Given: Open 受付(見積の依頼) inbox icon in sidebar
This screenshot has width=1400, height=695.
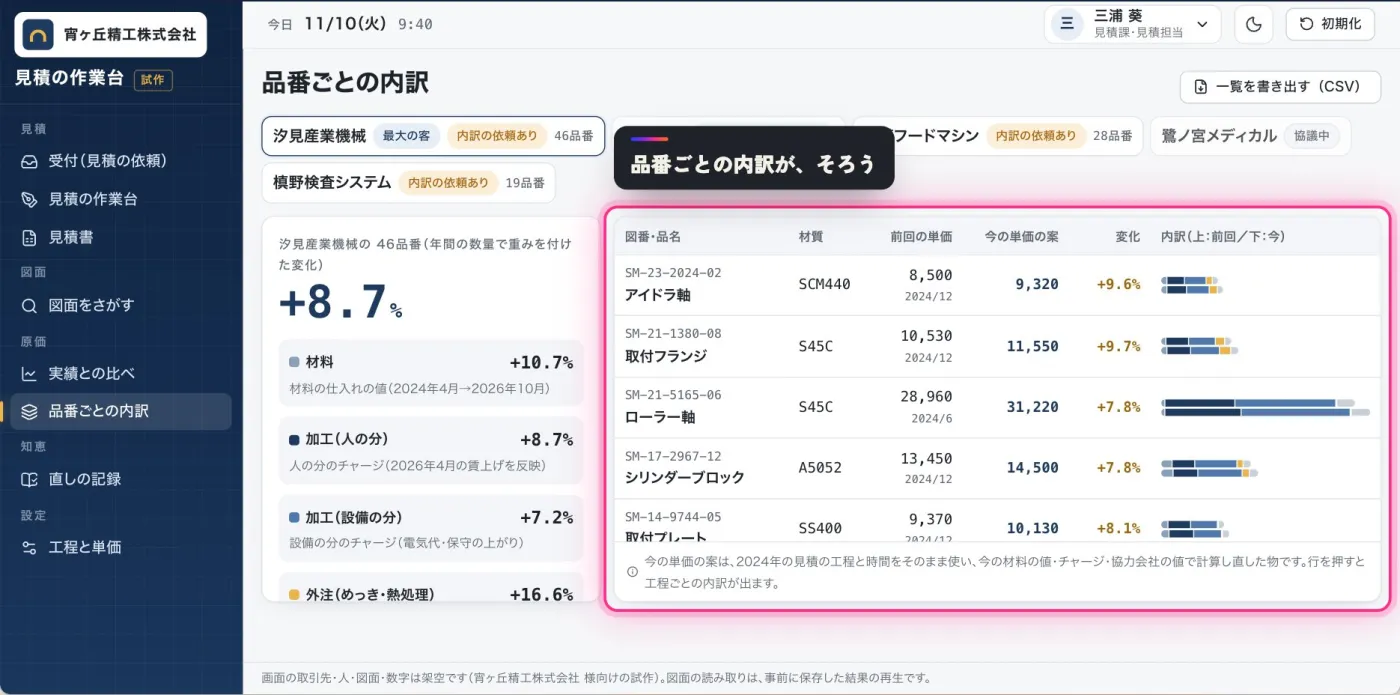Looking at the screenshot, I should pyautogui.click(x=29, y=161).
